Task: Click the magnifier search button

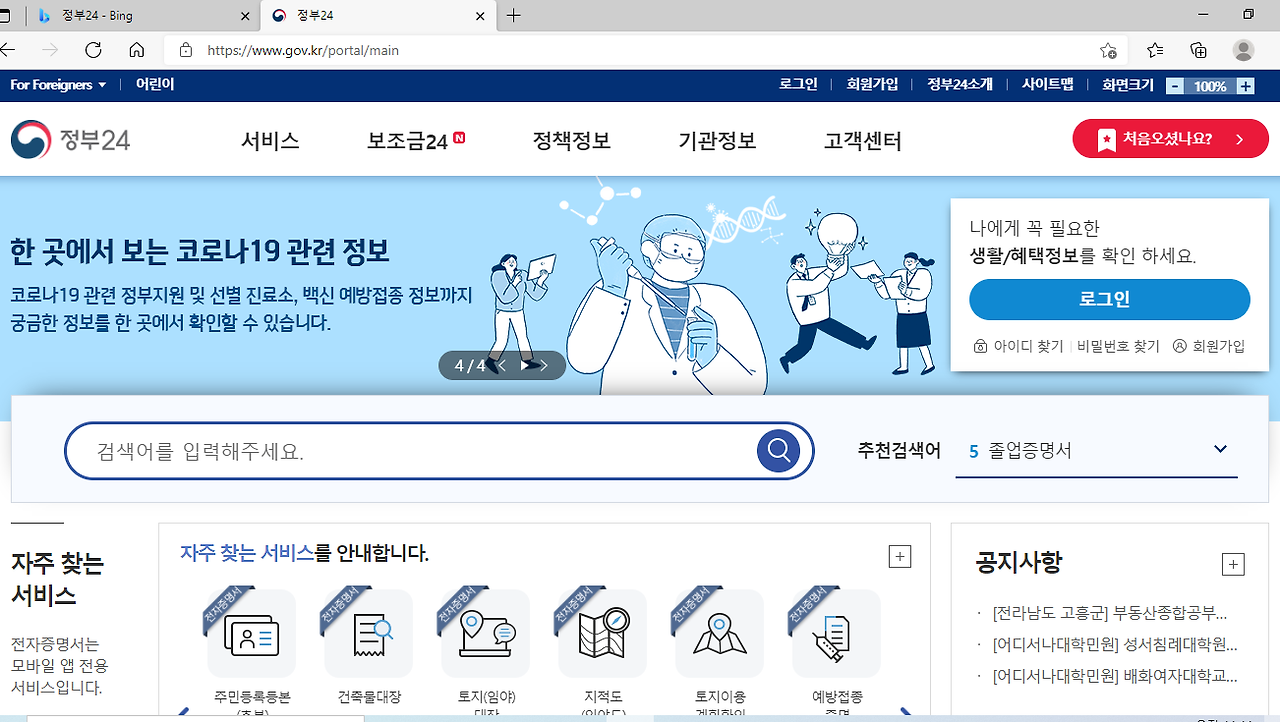Action: point(778,451)
